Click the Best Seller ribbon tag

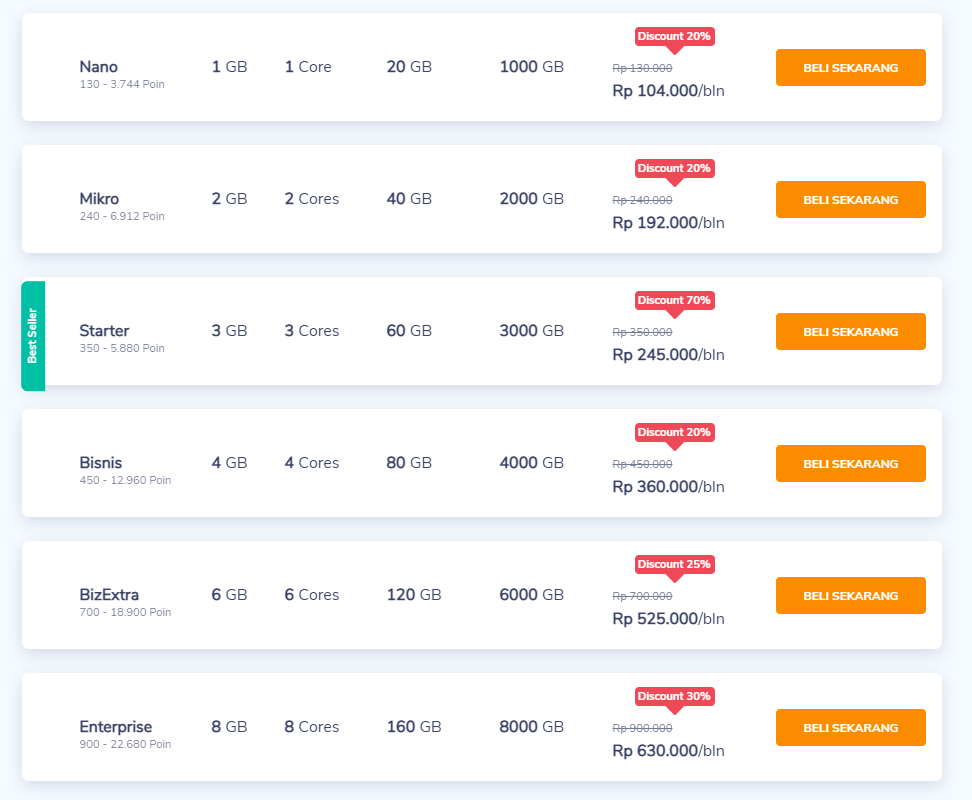click(33, 336)
